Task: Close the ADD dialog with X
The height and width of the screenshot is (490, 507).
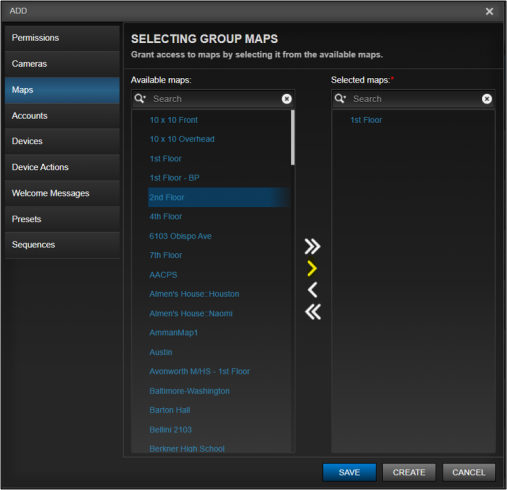Action: 489,11
